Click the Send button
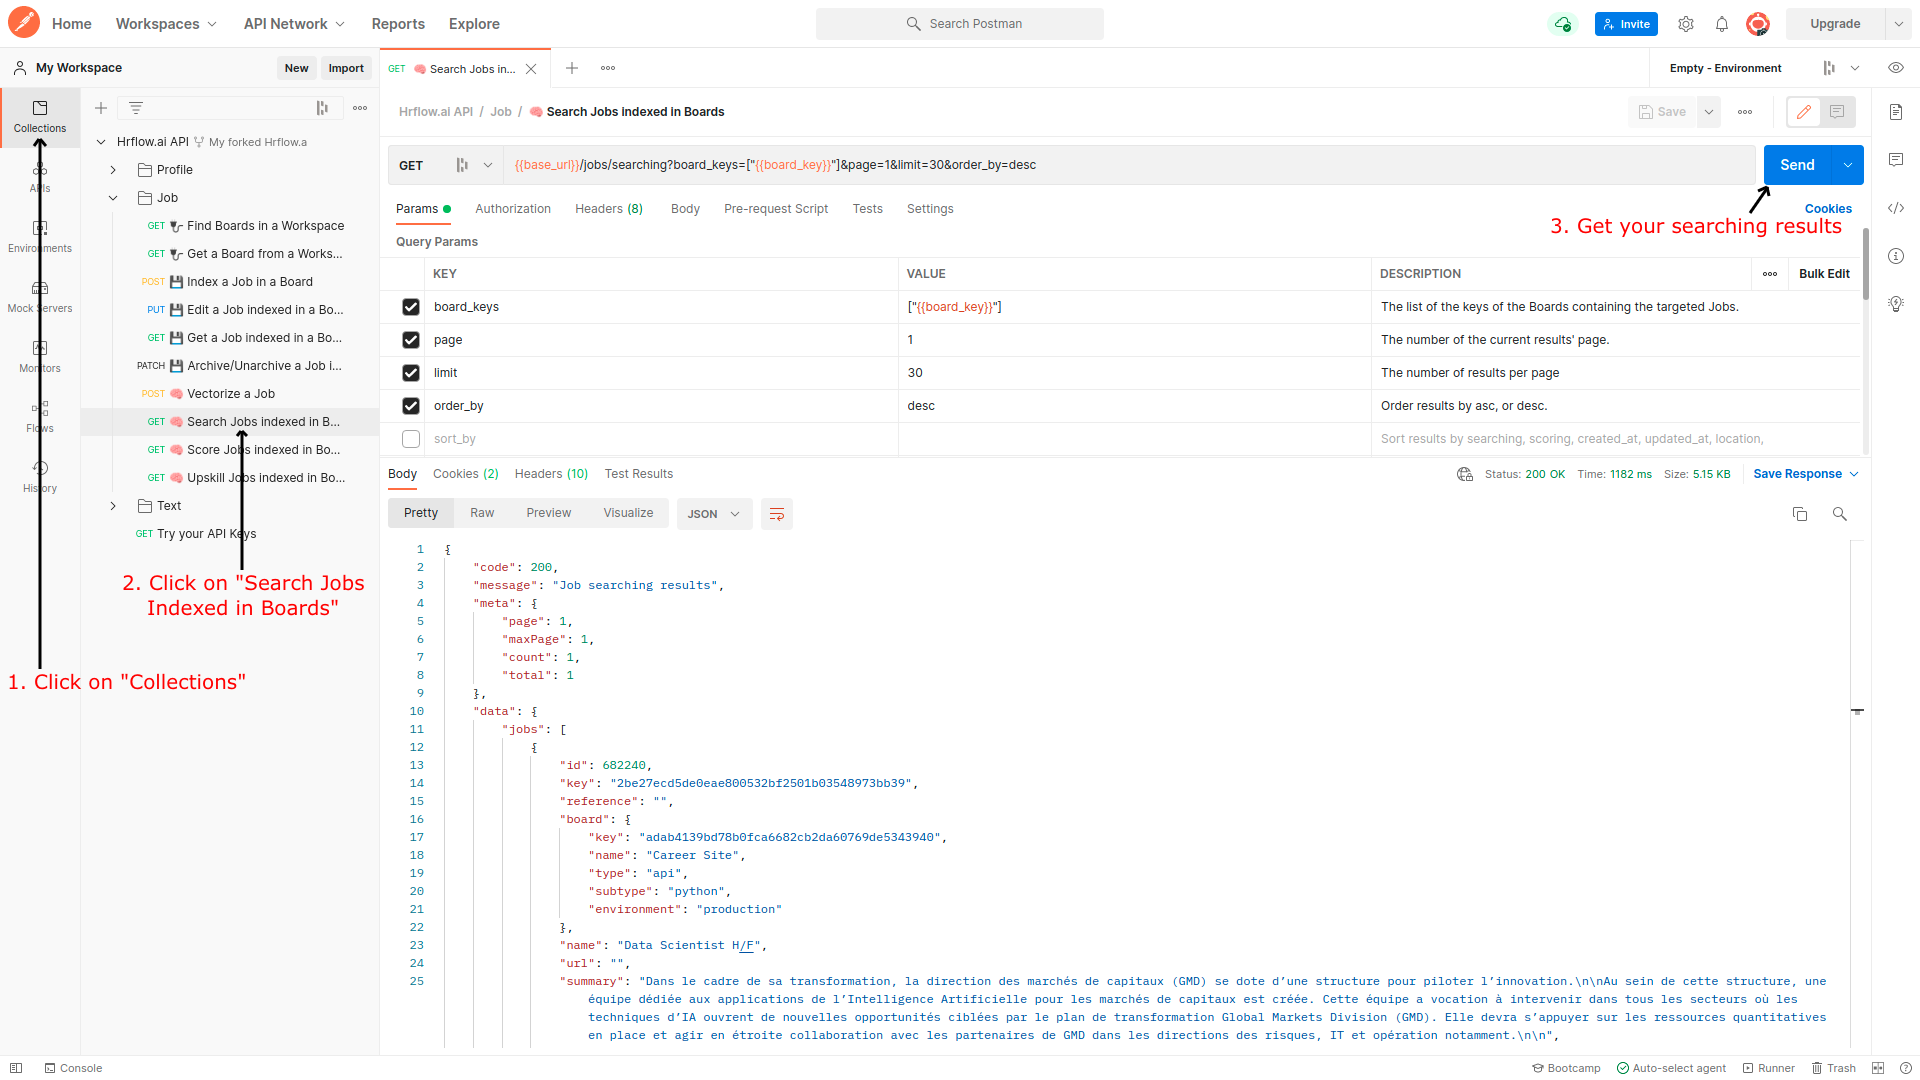 click(x=1797, y=165)
